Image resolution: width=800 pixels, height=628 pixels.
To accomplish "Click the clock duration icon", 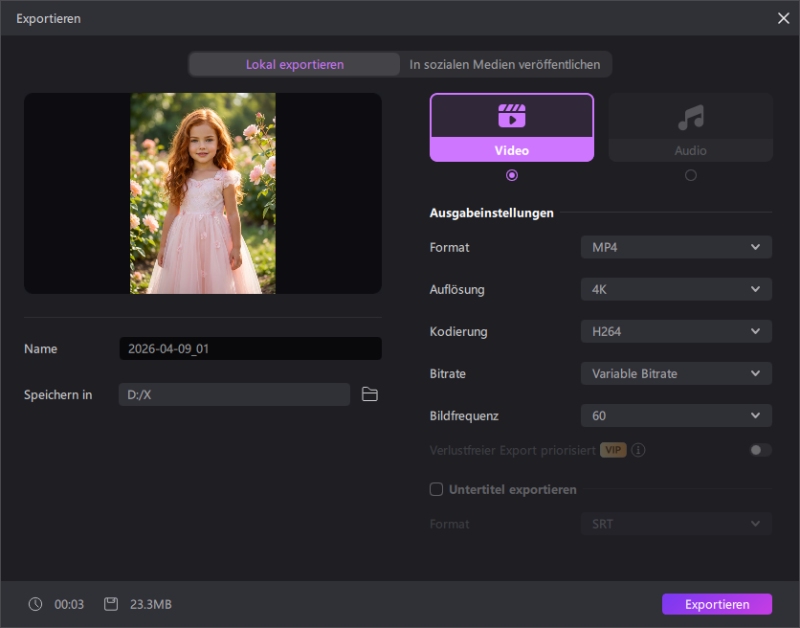I will coord(36,604).
